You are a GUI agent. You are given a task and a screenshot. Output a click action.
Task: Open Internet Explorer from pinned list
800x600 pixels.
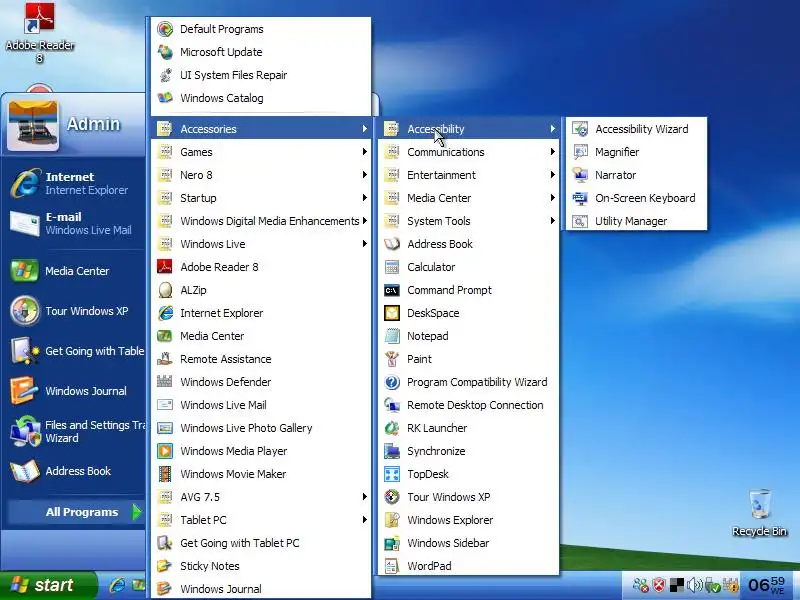76,183
